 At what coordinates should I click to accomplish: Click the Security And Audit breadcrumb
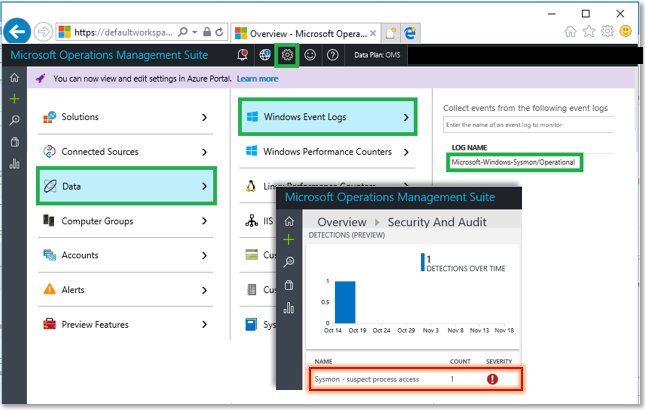[437, 222]
